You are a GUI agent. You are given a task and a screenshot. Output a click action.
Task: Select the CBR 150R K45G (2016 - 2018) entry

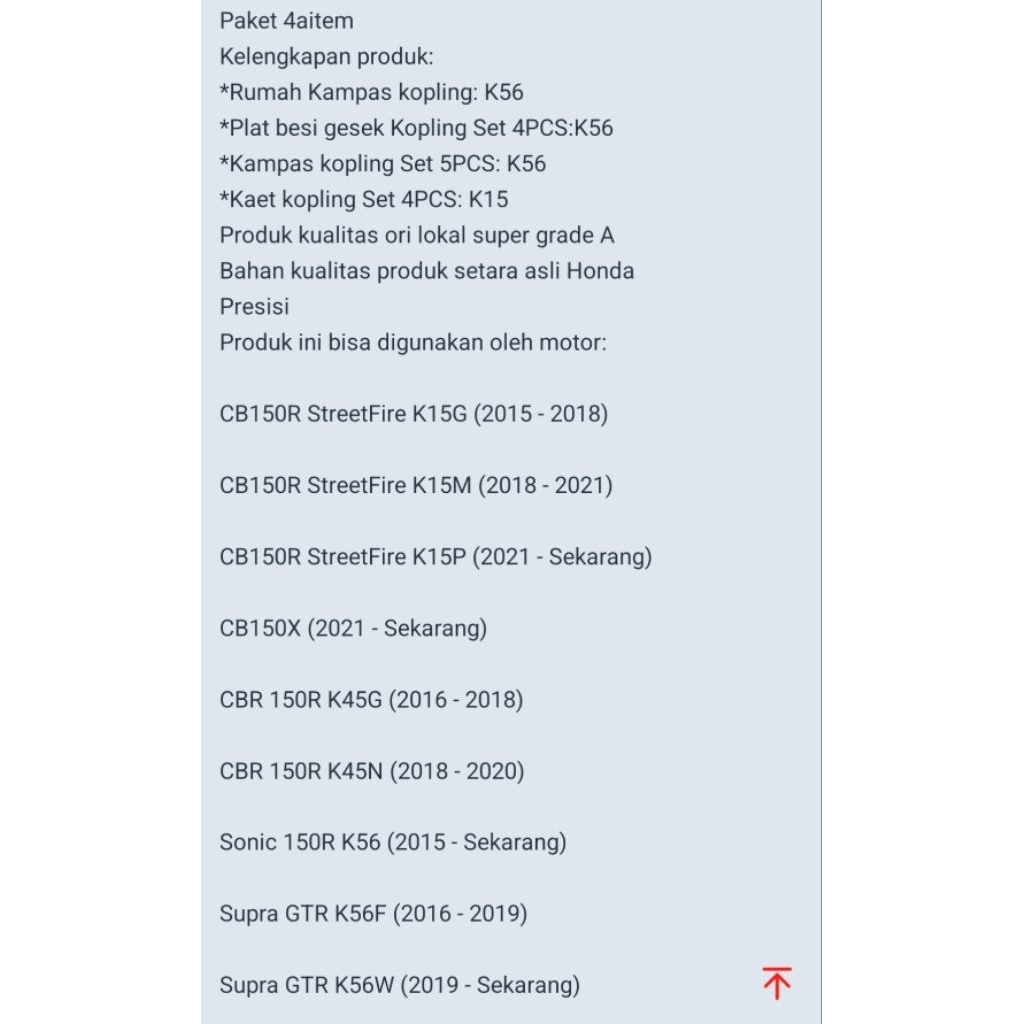(x=371, y=700)
